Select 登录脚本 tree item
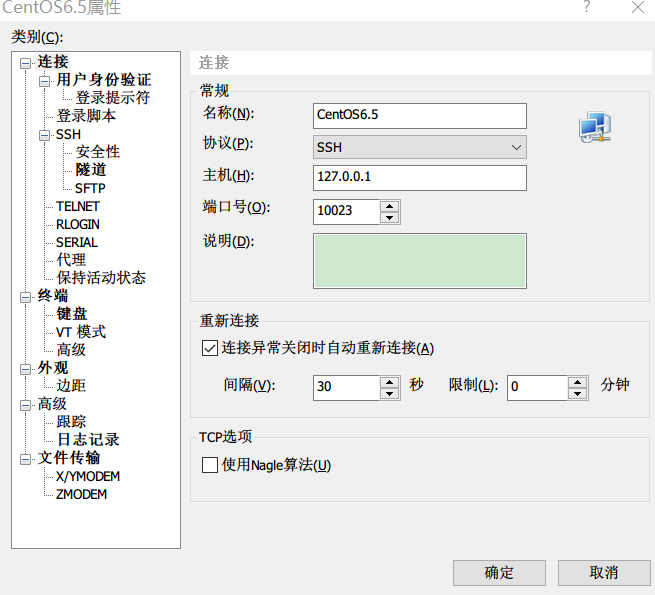655x595 pixels. (86, 116)
